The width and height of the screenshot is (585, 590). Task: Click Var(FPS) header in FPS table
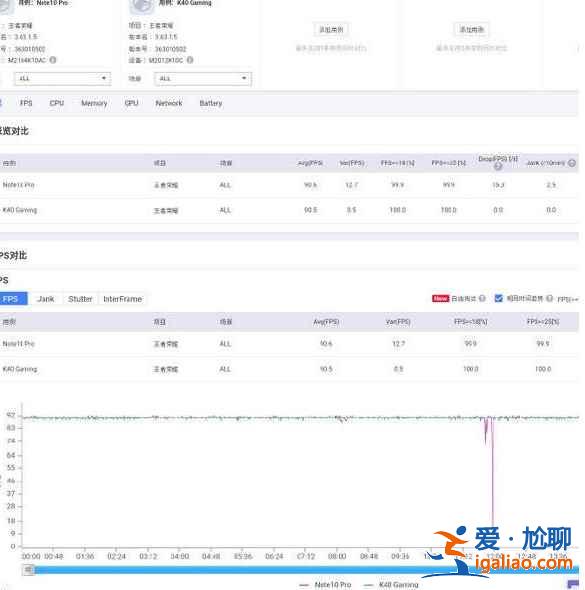coord(398,322)
